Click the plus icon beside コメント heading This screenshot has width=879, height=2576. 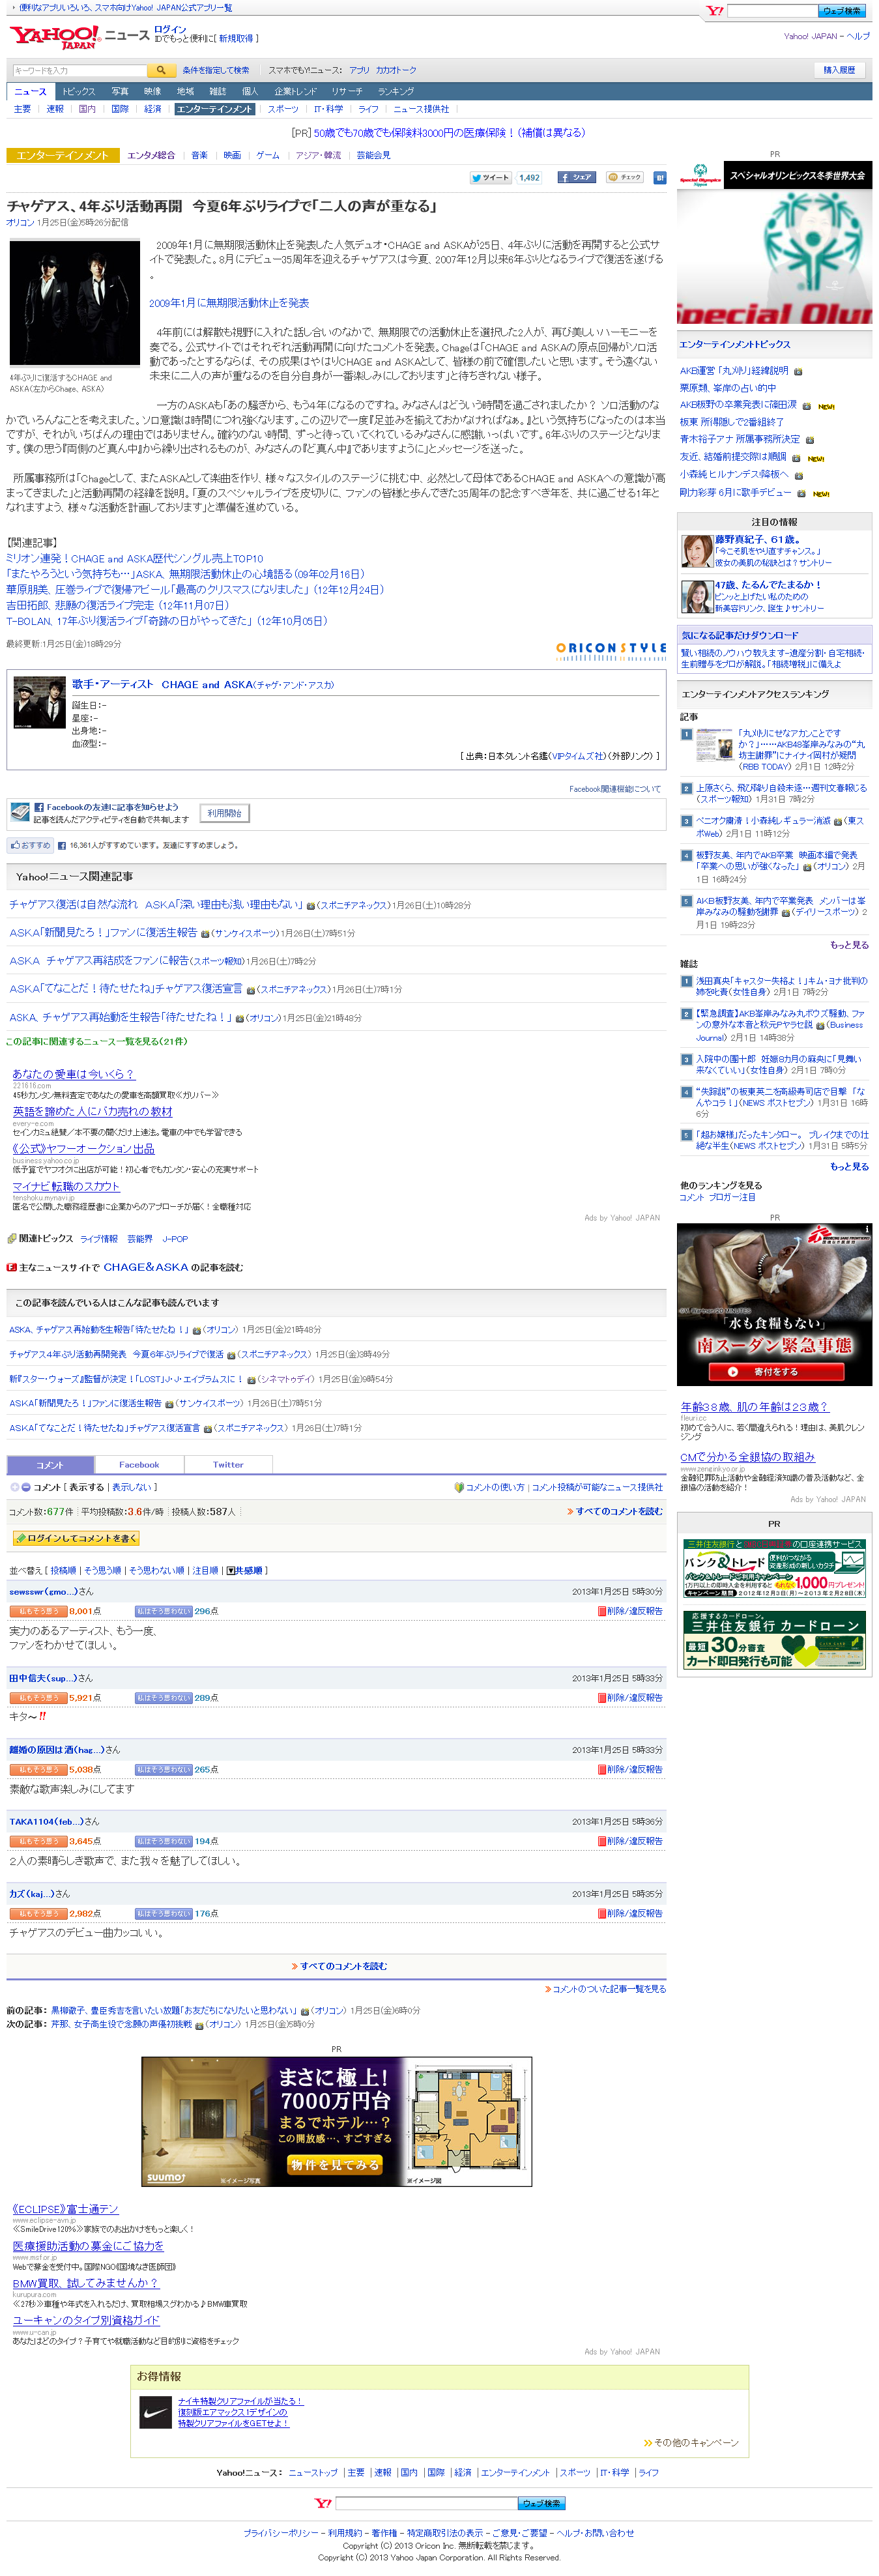(14, 1486)
